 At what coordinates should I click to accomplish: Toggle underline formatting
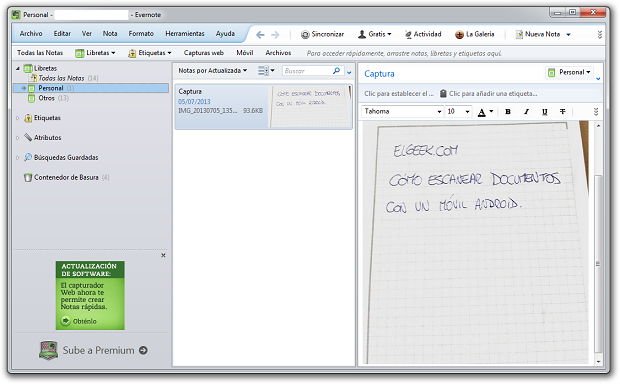(544, 112)
